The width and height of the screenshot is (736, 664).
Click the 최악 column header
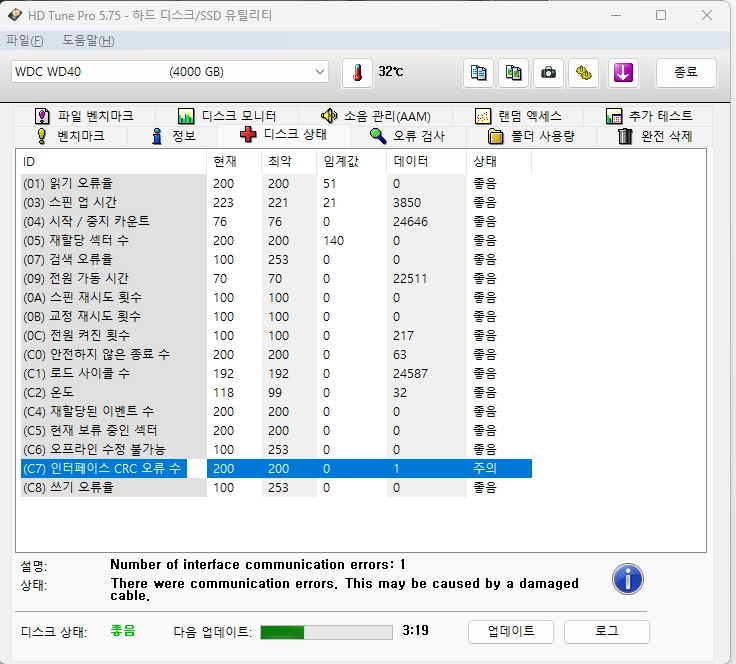pyautogui.click(x=289, y=162)
